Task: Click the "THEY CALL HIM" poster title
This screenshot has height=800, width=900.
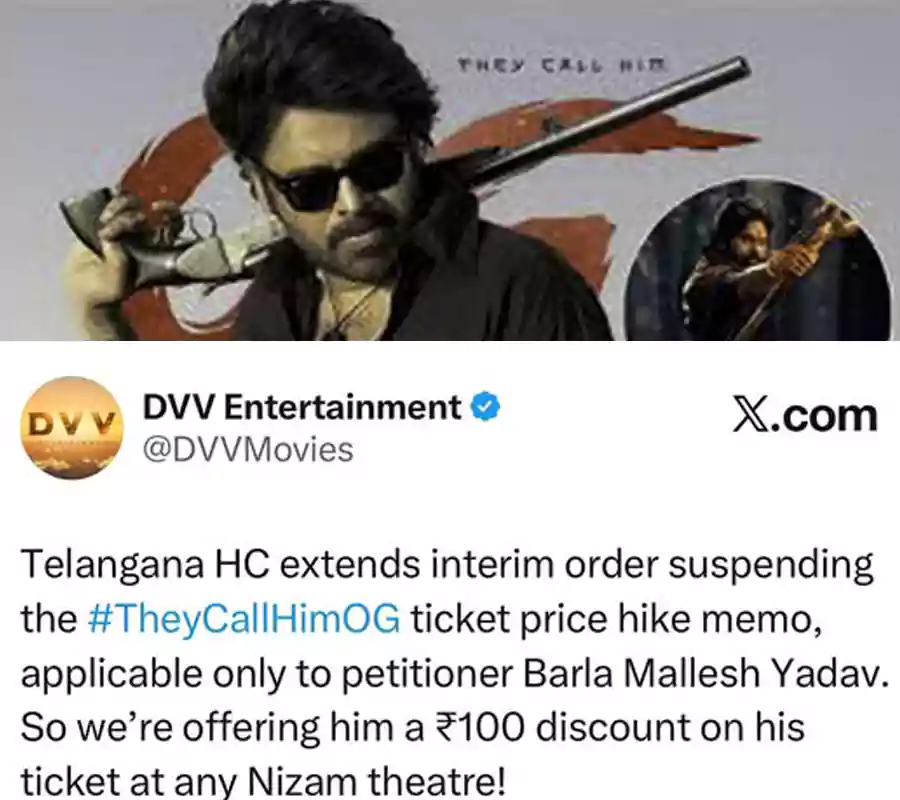Action: pos(562,65)
